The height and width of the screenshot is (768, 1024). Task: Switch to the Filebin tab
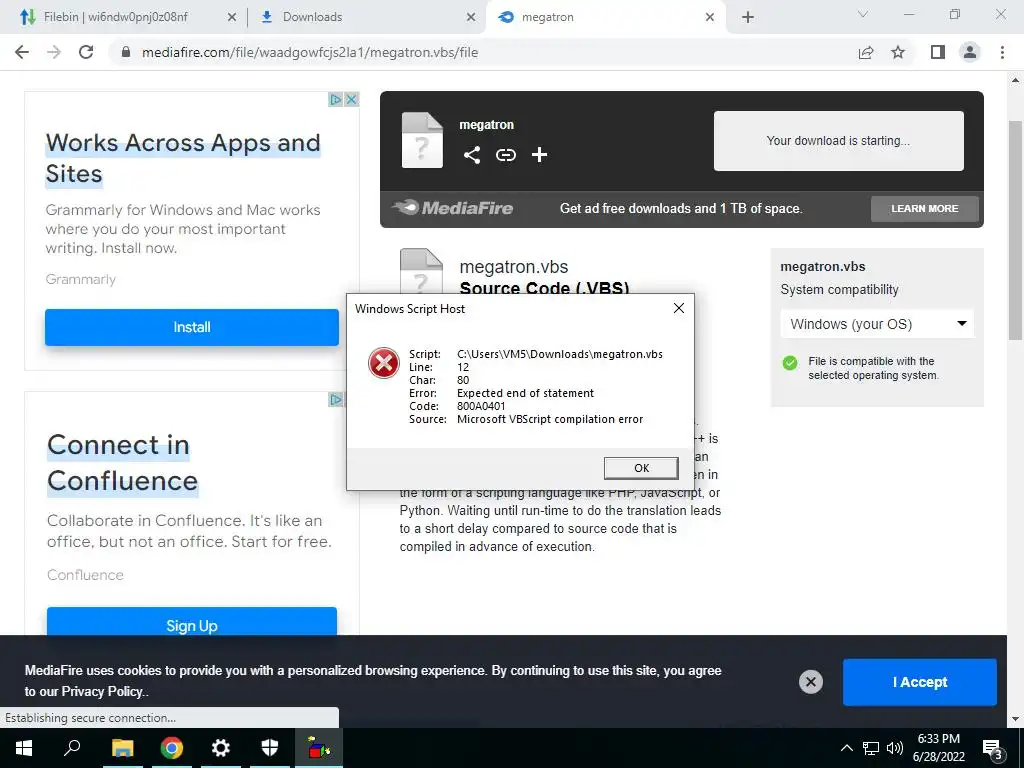[x=116, y=17]
